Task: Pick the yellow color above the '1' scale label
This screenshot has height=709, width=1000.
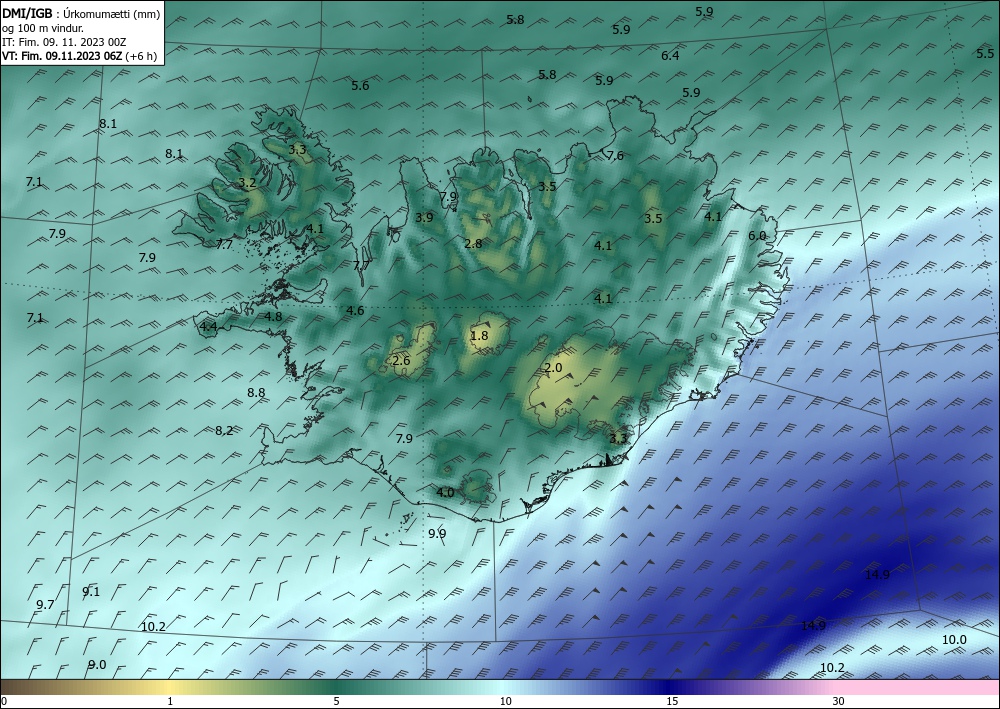Action: coord(170,687)
